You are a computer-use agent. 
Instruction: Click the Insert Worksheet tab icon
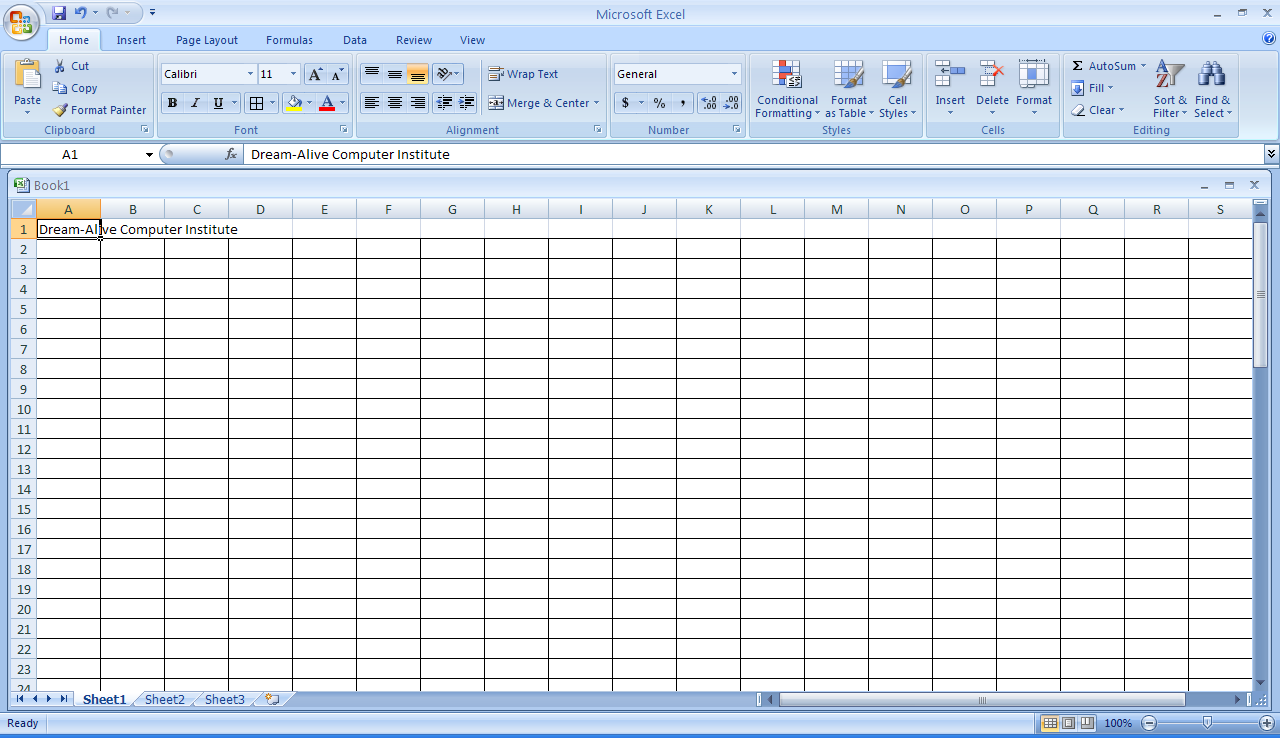tap(271, 699)
